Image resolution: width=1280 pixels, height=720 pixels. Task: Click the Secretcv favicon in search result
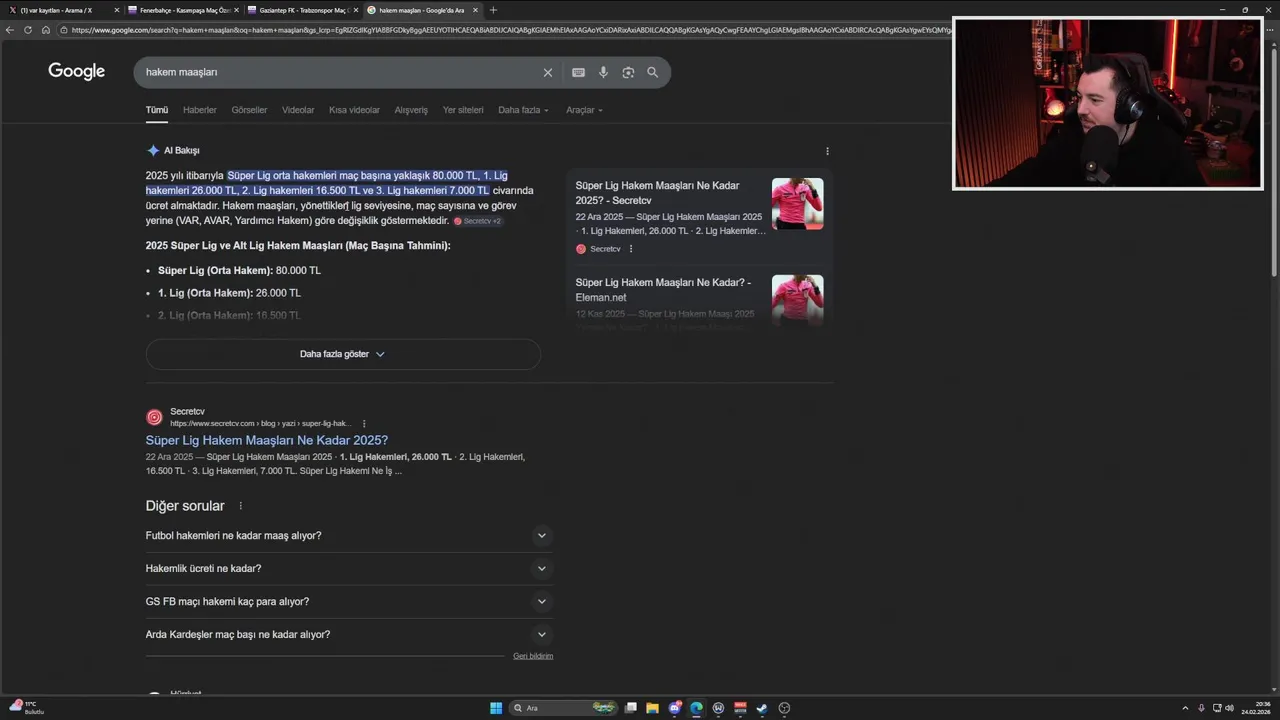click(154, 417)
